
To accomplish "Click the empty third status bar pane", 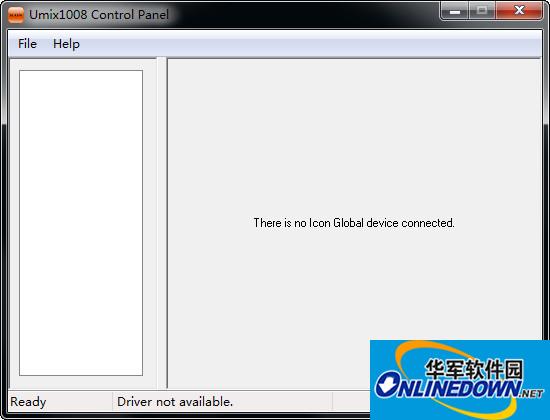I will pos(351,401).
